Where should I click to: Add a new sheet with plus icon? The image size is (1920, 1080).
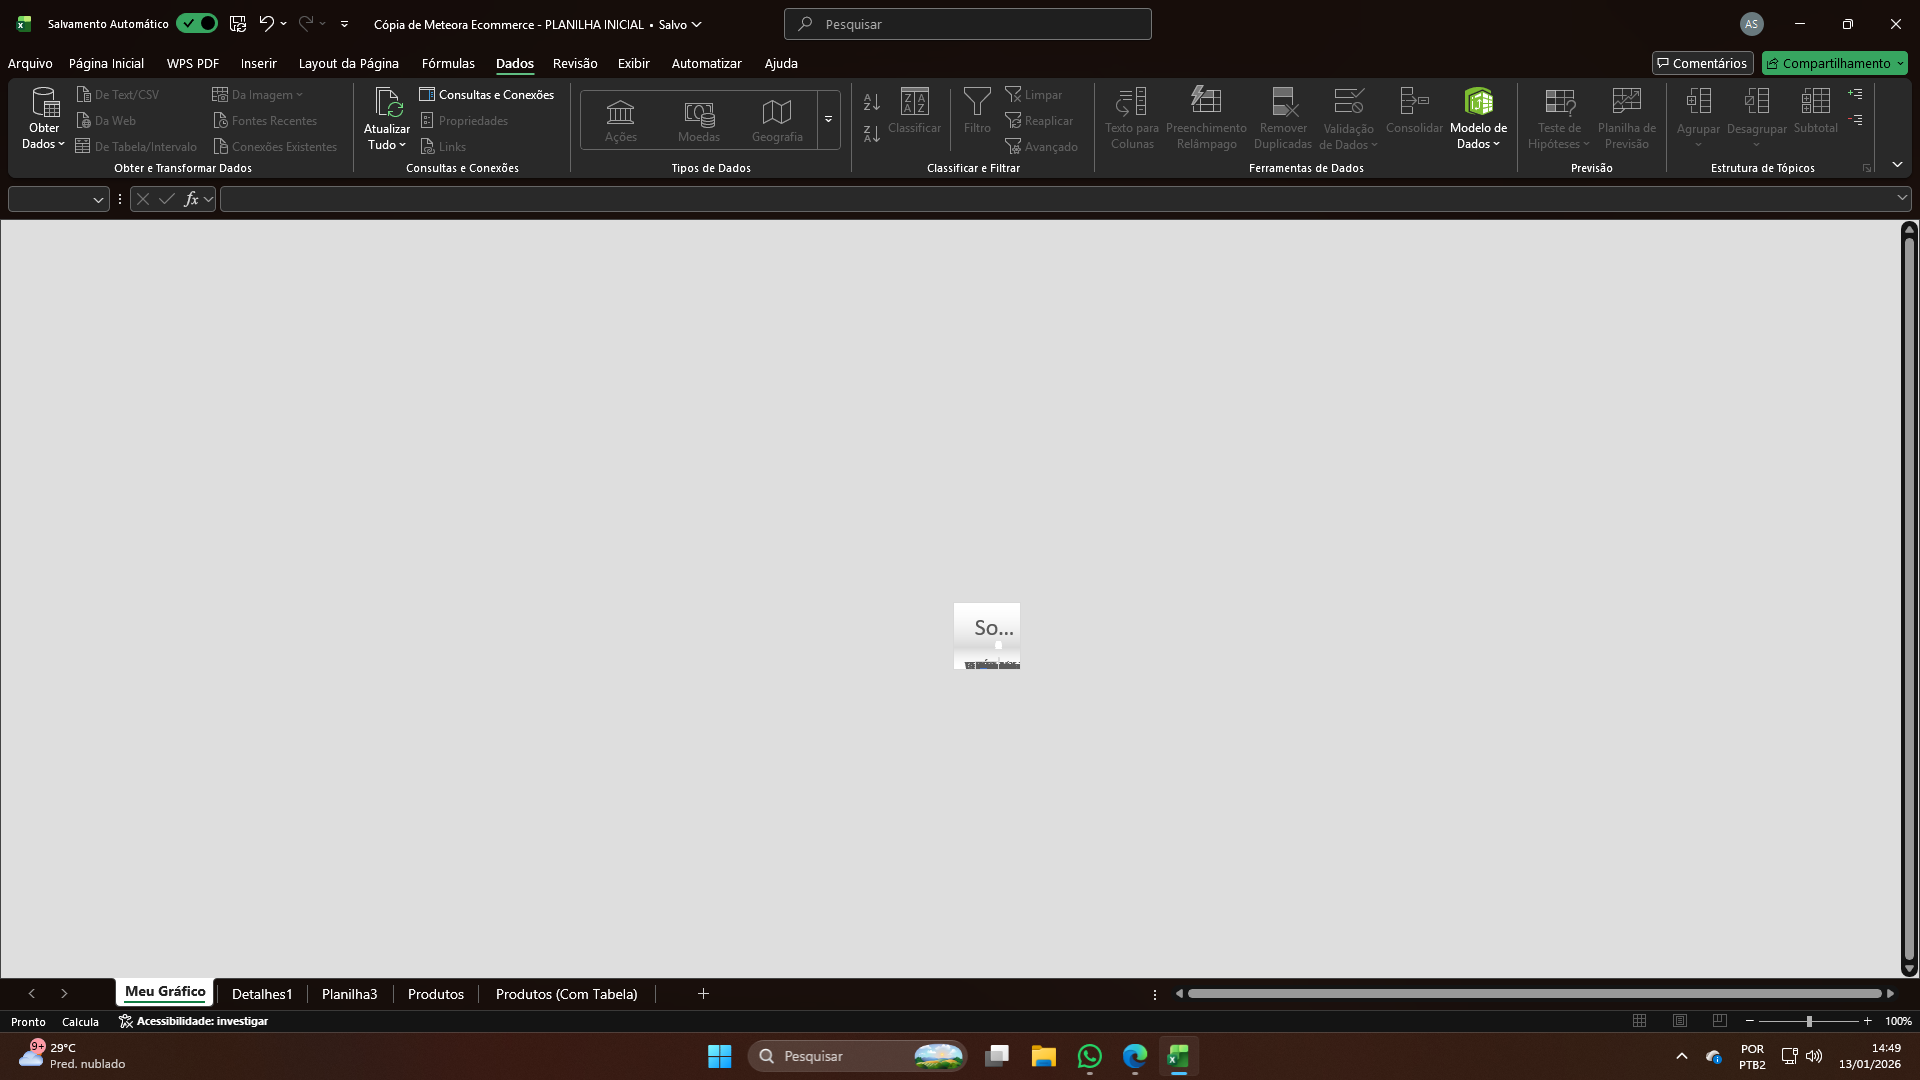[703, 993]
